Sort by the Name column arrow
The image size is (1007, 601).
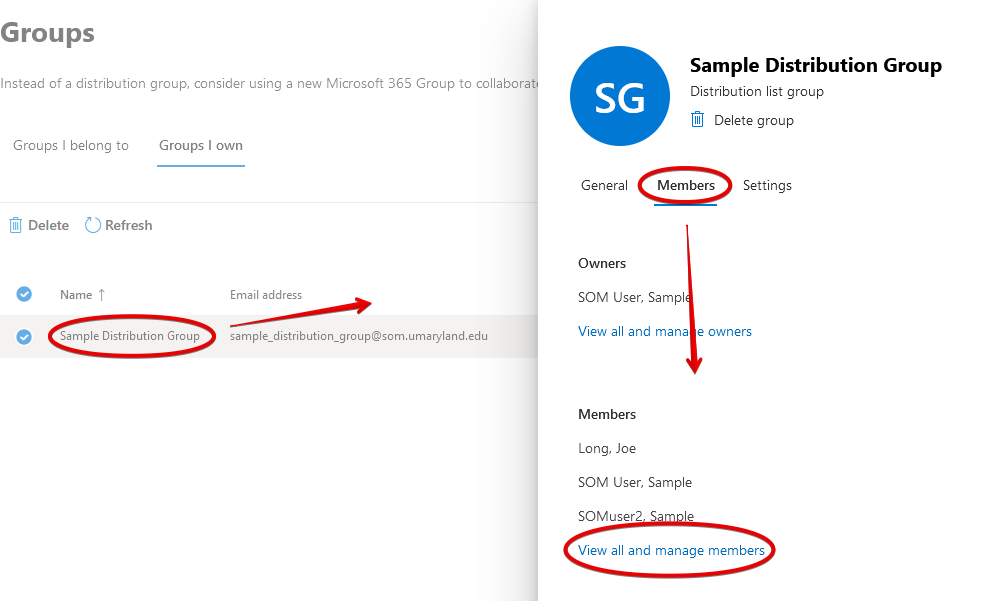tap(101, 295)
